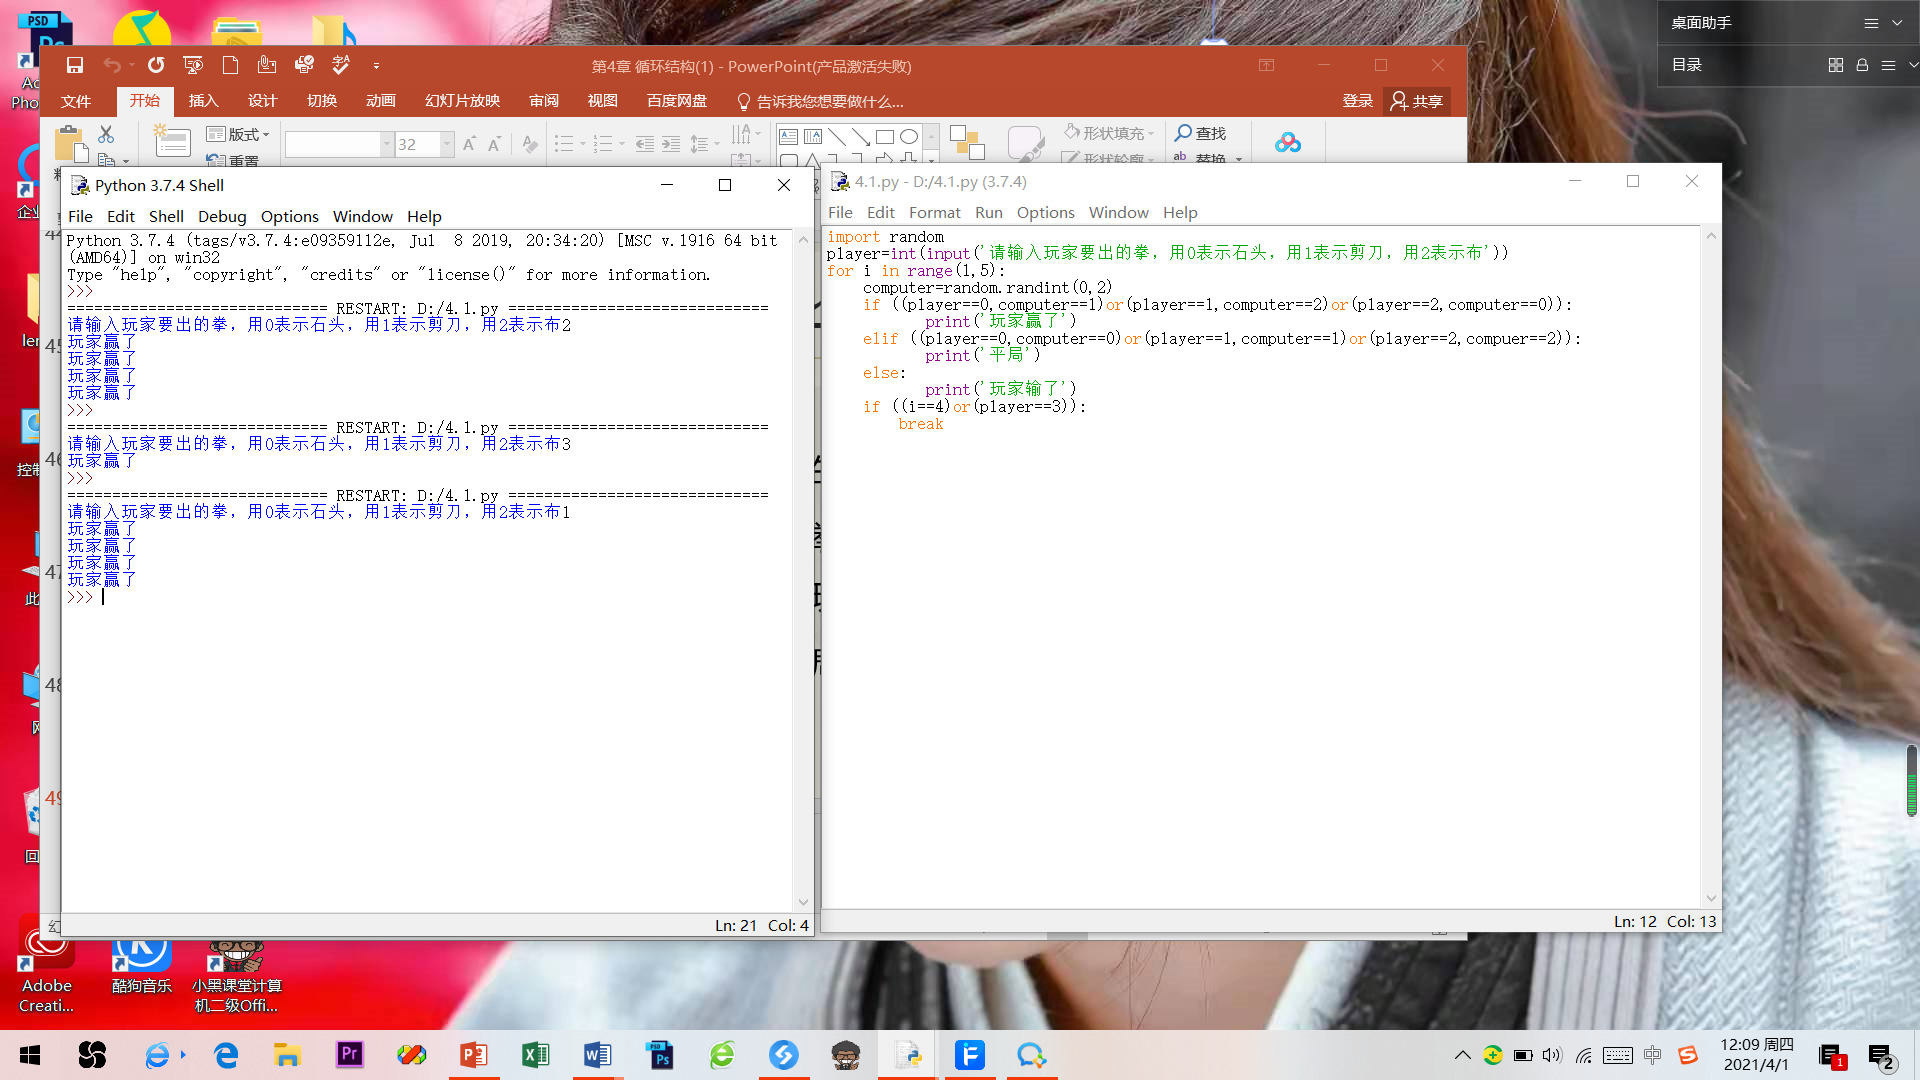Select the oval shape in the gallery
The image size is (1920, 1080).
908,136
